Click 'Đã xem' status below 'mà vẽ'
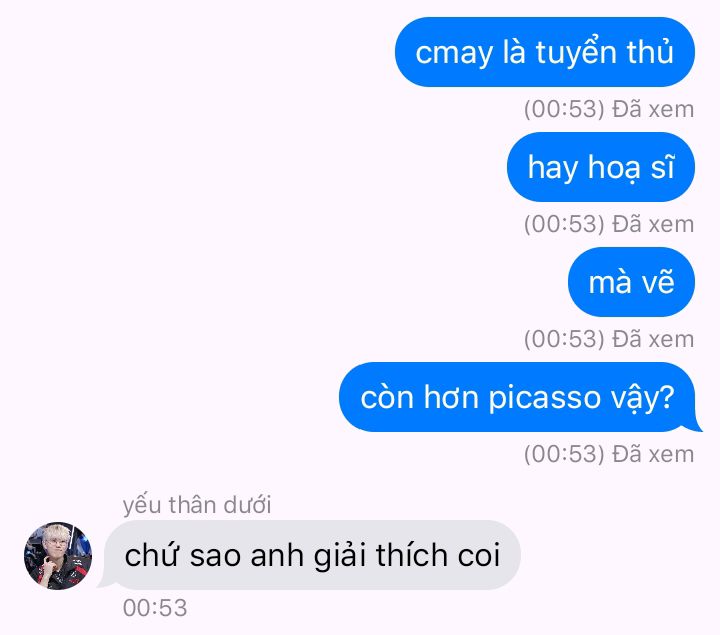The image size is (720, 635). coord(653,339)
